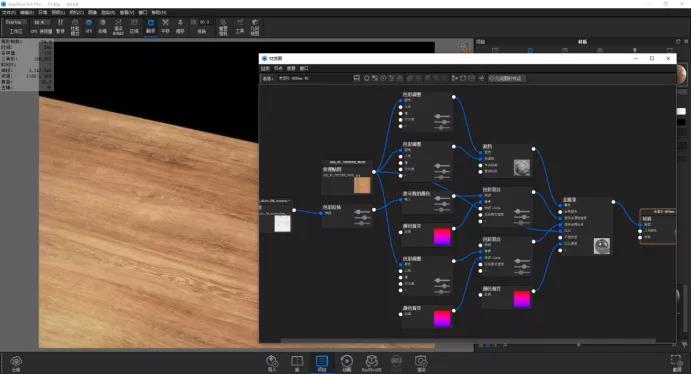Screen dimensions: 692x374
Task: Toggle the blue NURBS ribbon button
Action: [x=89, y=26]
